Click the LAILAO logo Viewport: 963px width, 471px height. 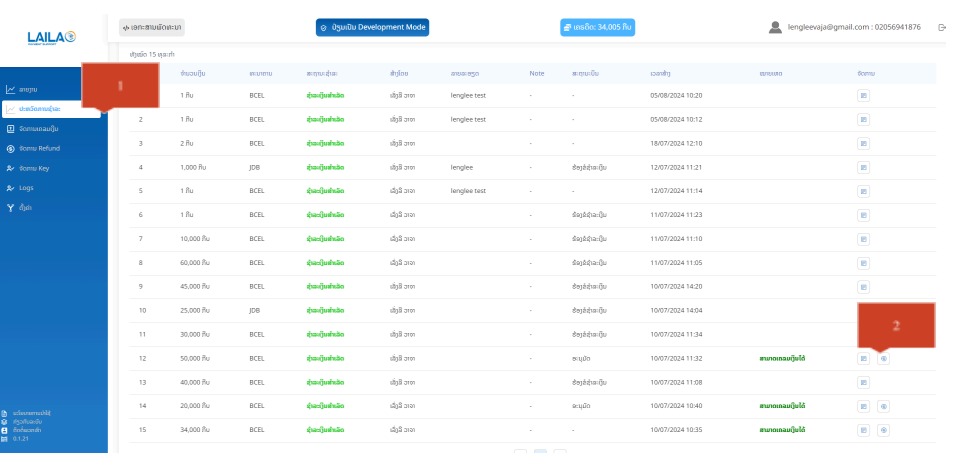(x=52, y=37)
